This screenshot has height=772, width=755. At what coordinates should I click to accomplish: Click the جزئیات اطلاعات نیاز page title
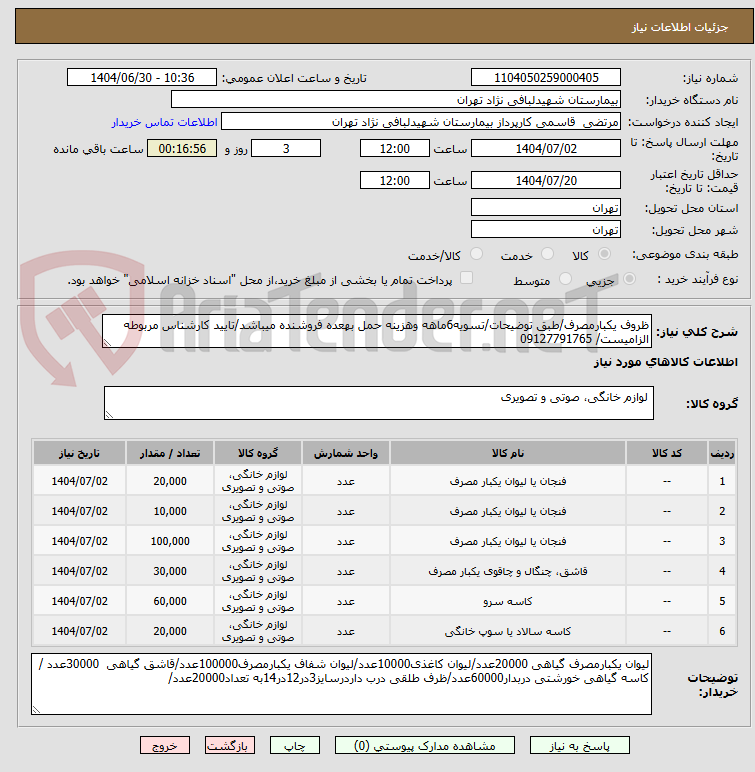(x=680, y=27)
